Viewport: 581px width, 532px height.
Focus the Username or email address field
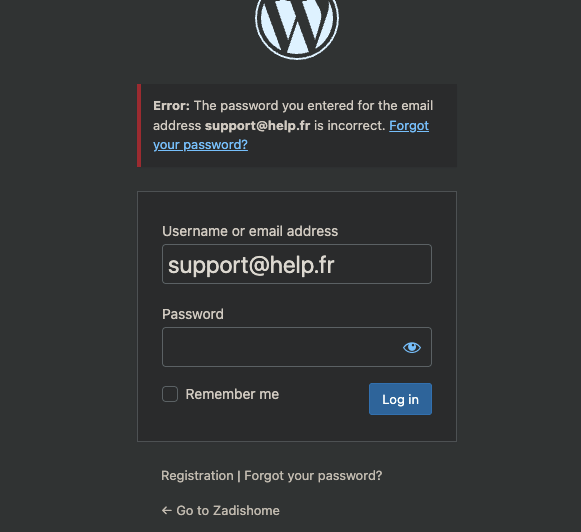[297, 264]
